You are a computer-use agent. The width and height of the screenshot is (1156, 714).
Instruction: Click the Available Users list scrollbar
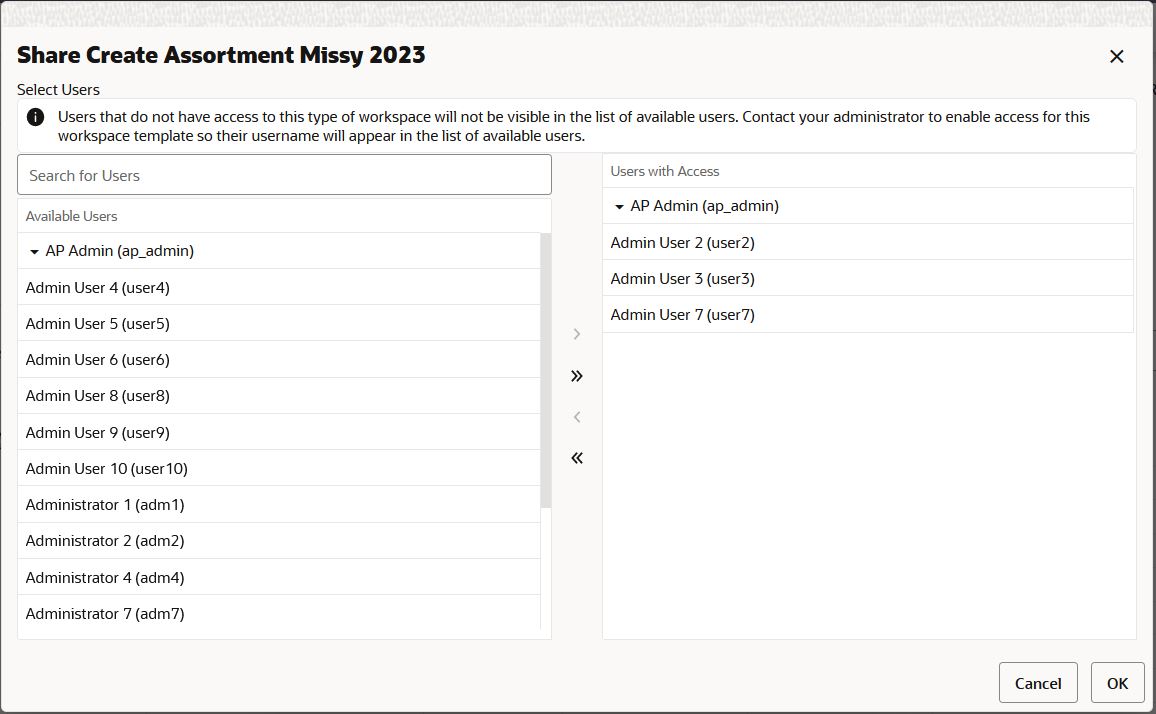click(545, 370)
